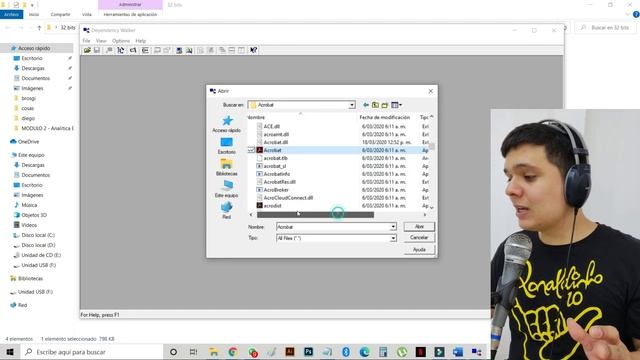640x360 pixels.
Task: Open Disco local (D:) in Explorer sidebar
Action: pos(38,245)
